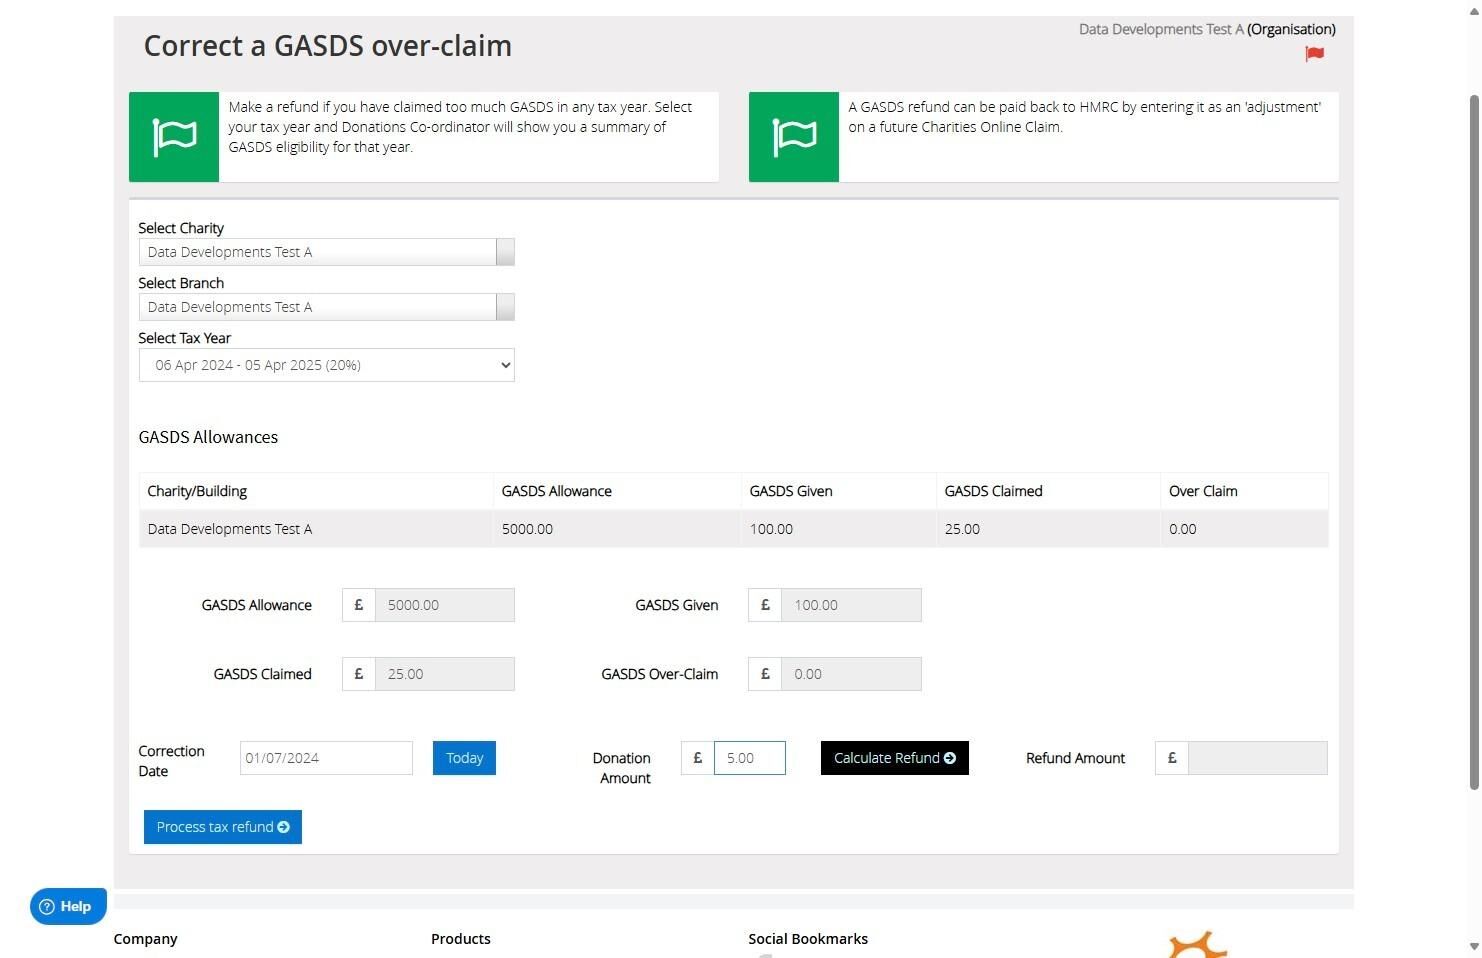Click the Today button
Viewport: 1482px width, 958px height.
[x=464, y=758]
